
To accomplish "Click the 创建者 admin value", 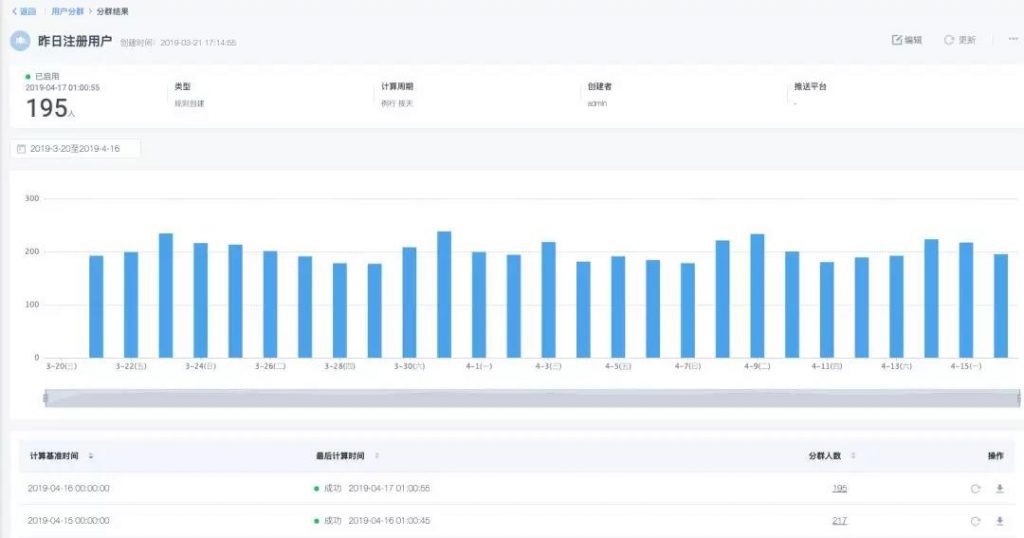I will [x=597, y=103].
